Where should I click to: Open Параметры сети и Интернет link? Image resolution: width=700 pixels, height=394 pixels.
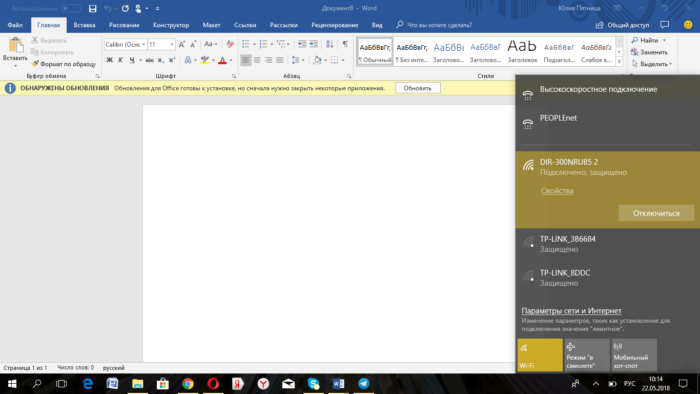tap(571, 311)
